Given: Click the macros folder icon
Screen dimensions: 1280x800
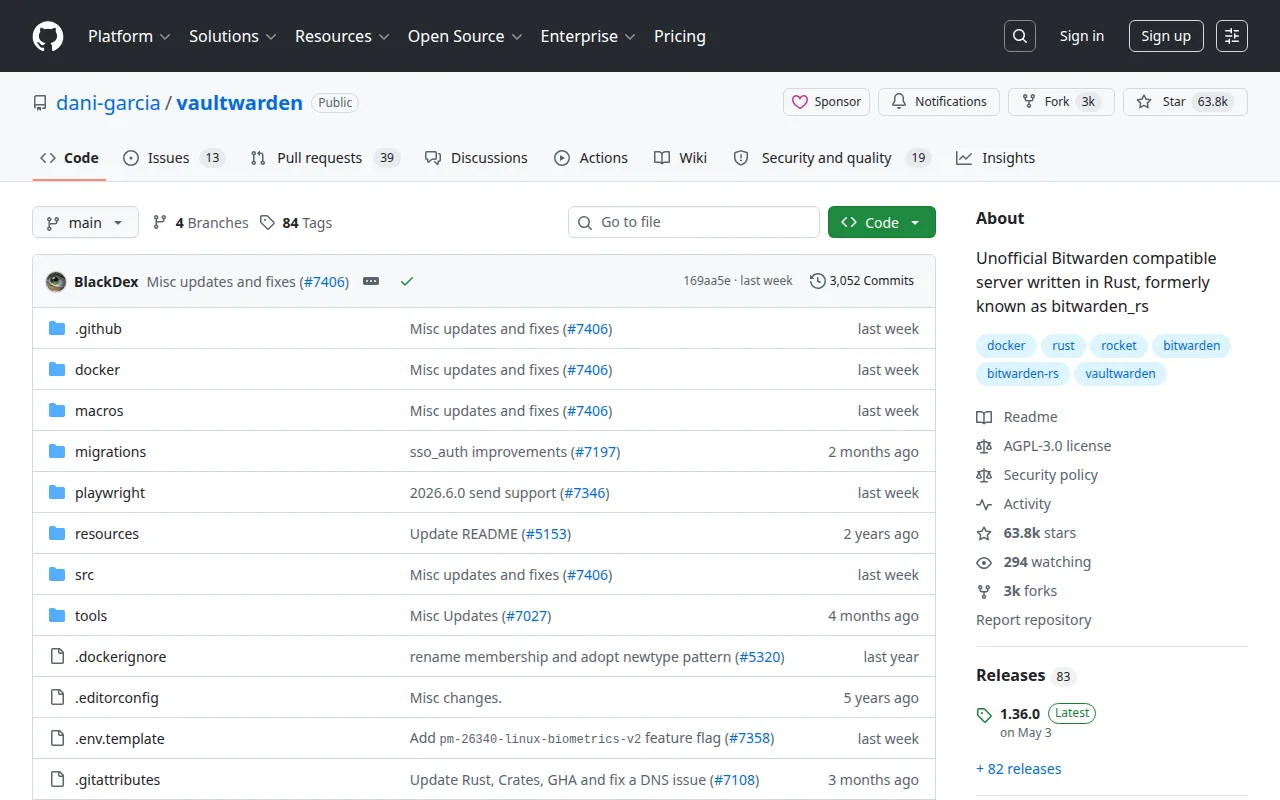Looking at the screenshot, I should (57, 411).
